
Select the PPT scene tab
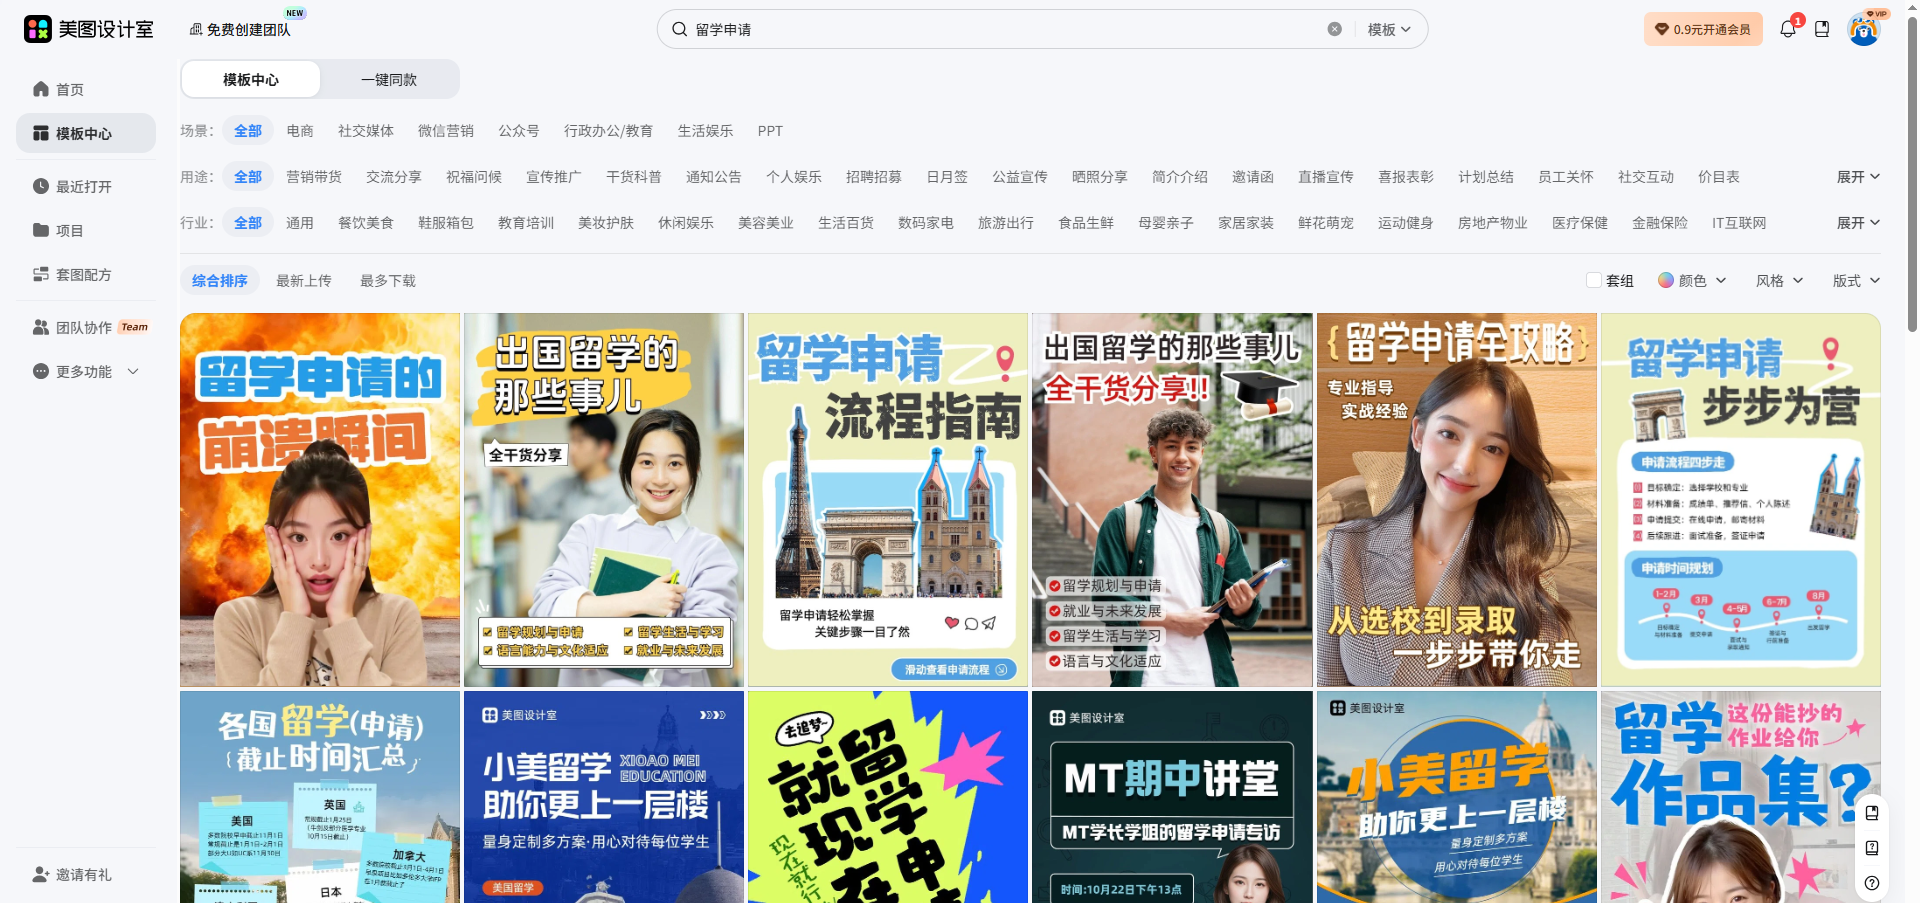(x=770, y=131)
